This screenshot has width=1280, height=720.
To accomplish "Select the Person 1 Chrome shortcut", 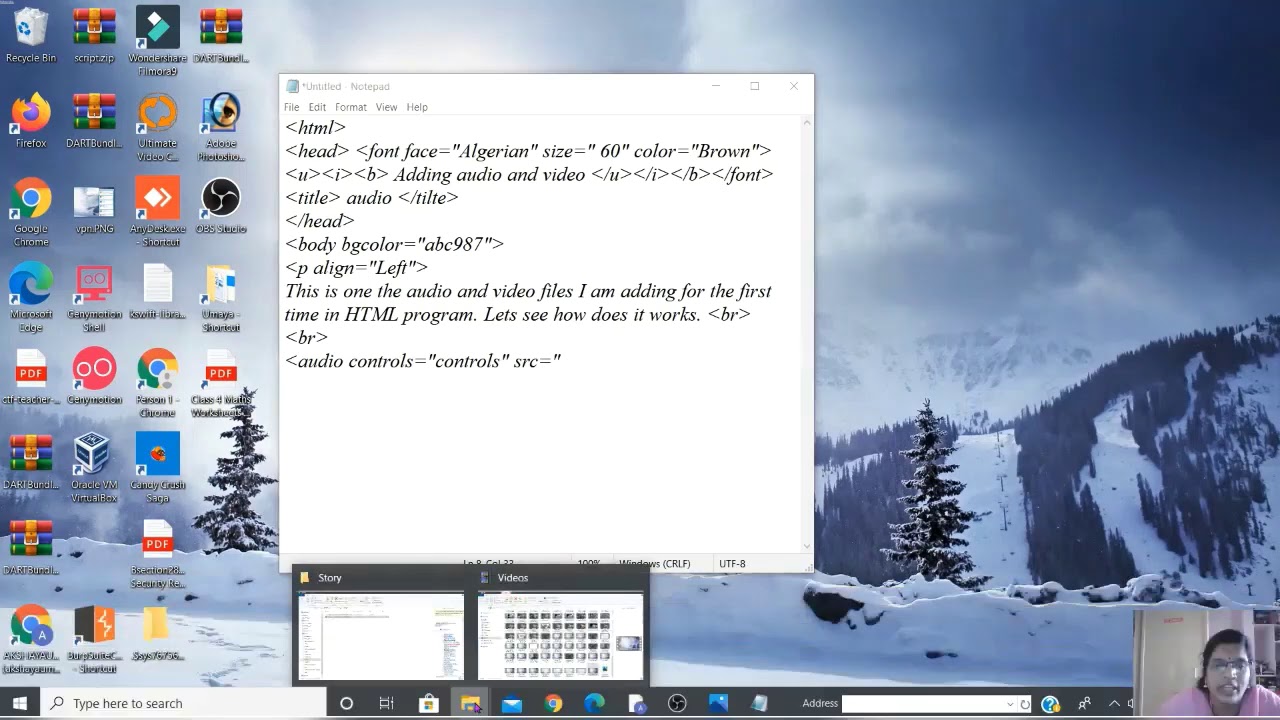I will pyautogui.click(x=157, y=384).
